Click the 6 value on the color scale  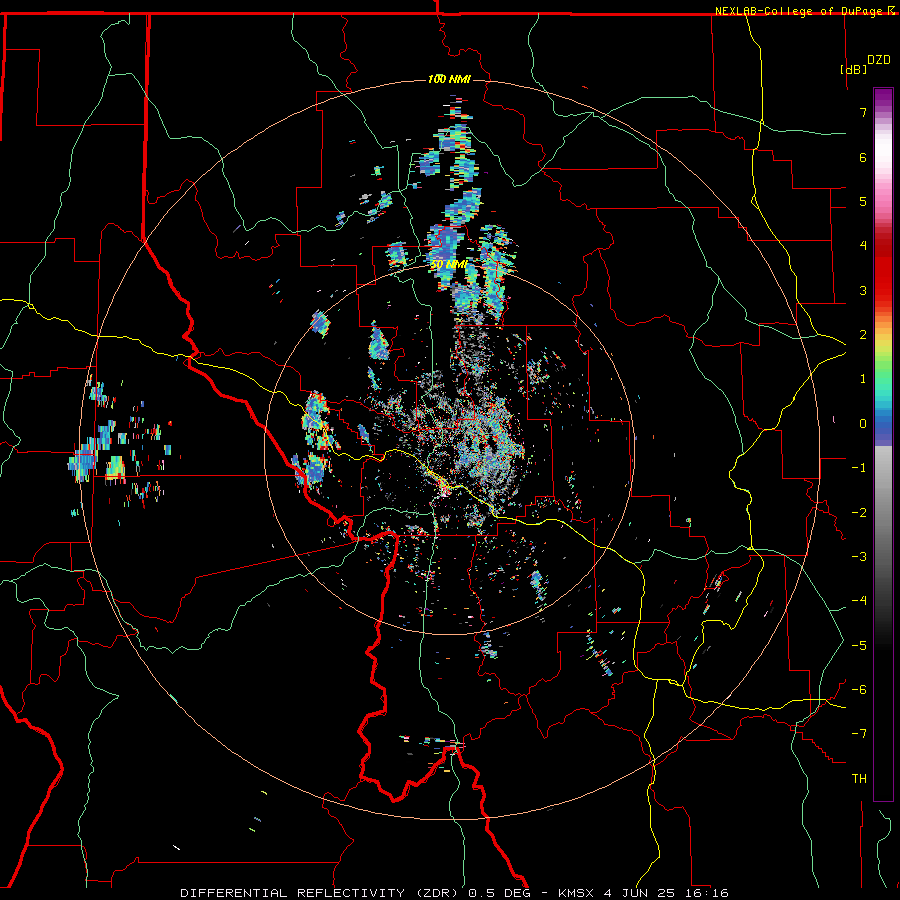pyautogui.click(x=863, y=157)
